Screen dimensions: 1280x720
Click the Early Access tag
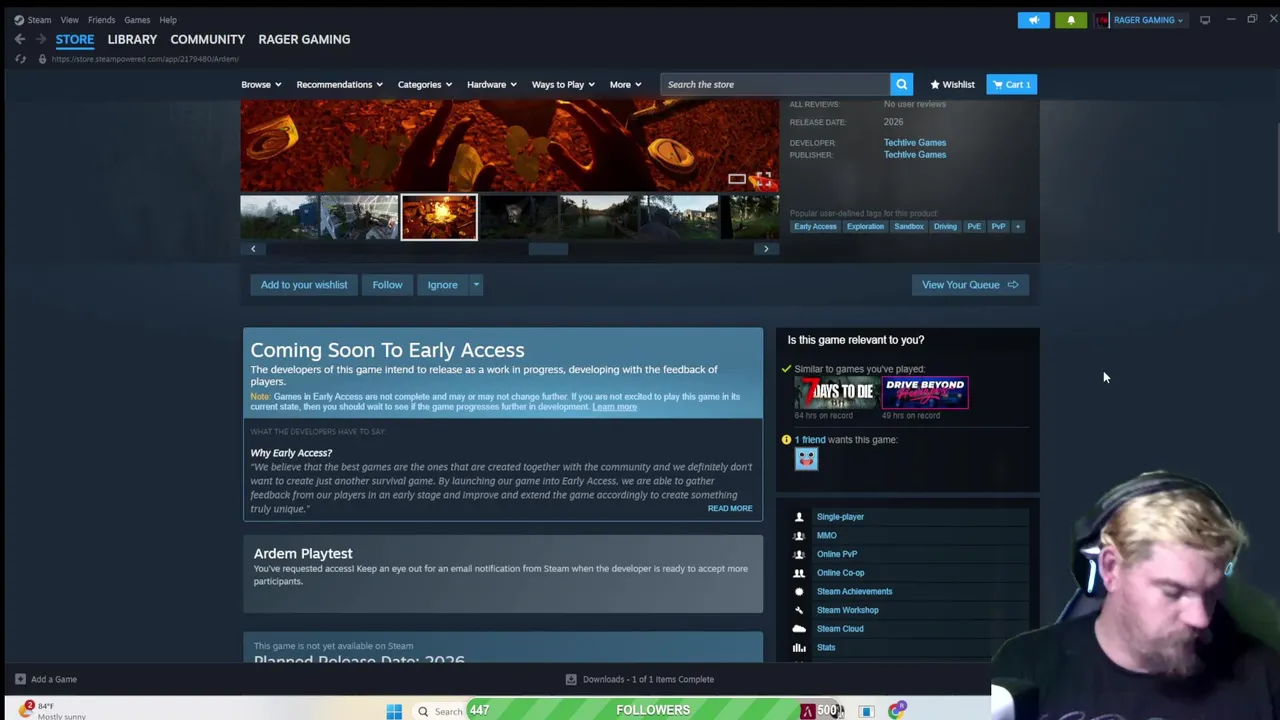coord(815,227)
